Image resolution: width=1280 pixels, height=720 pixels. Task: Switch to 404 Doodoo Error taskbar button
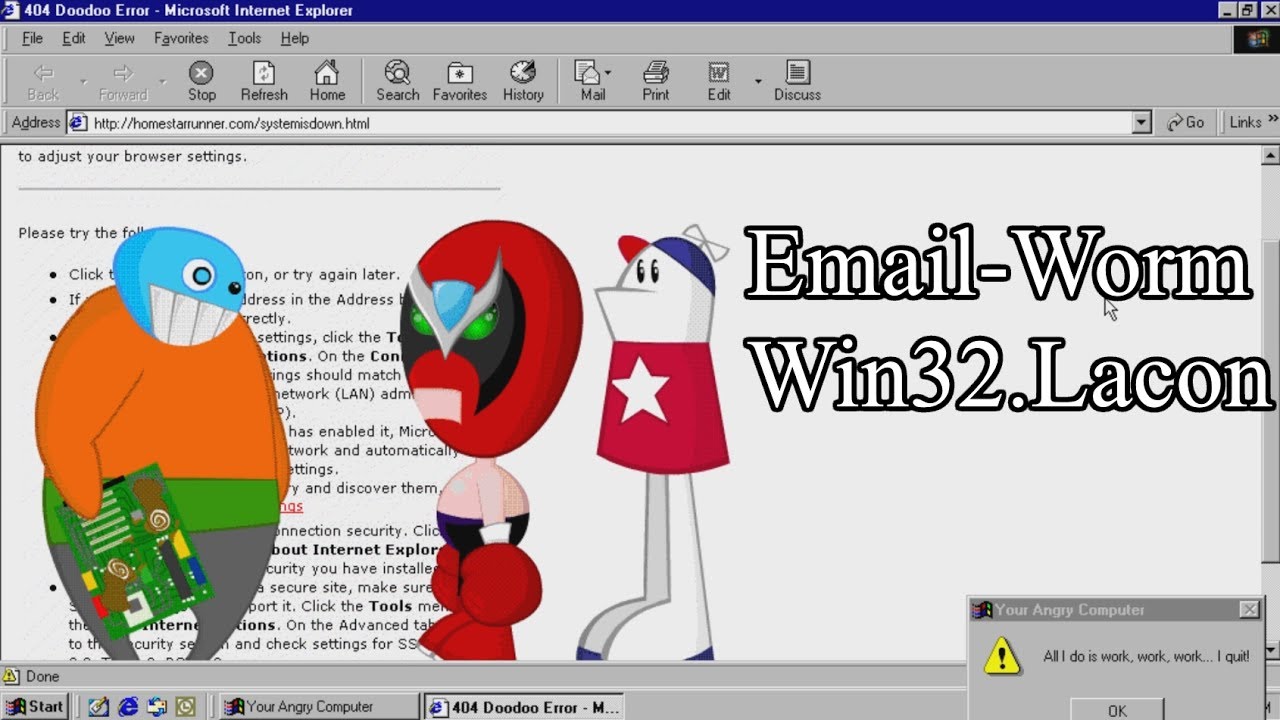pyautogui.click(x=524, y=707)
